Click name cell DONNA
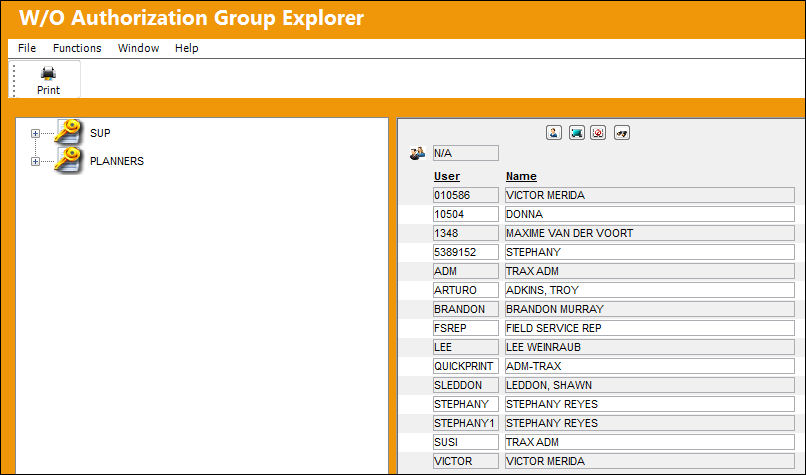This screenshot has height=475, width=806. 650,214
